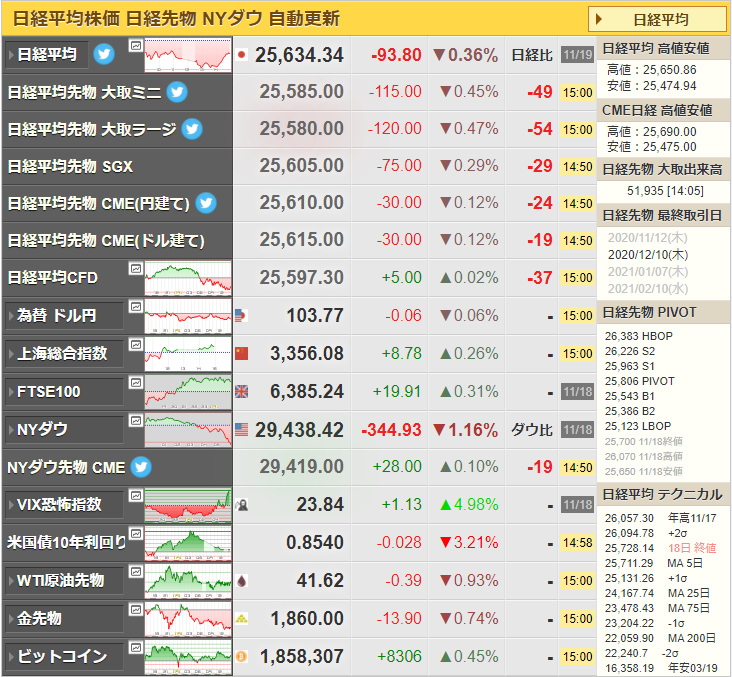Open chart popup icon for 上海総合指数
This screenshot has height=677, width=732.
[135, 345]
